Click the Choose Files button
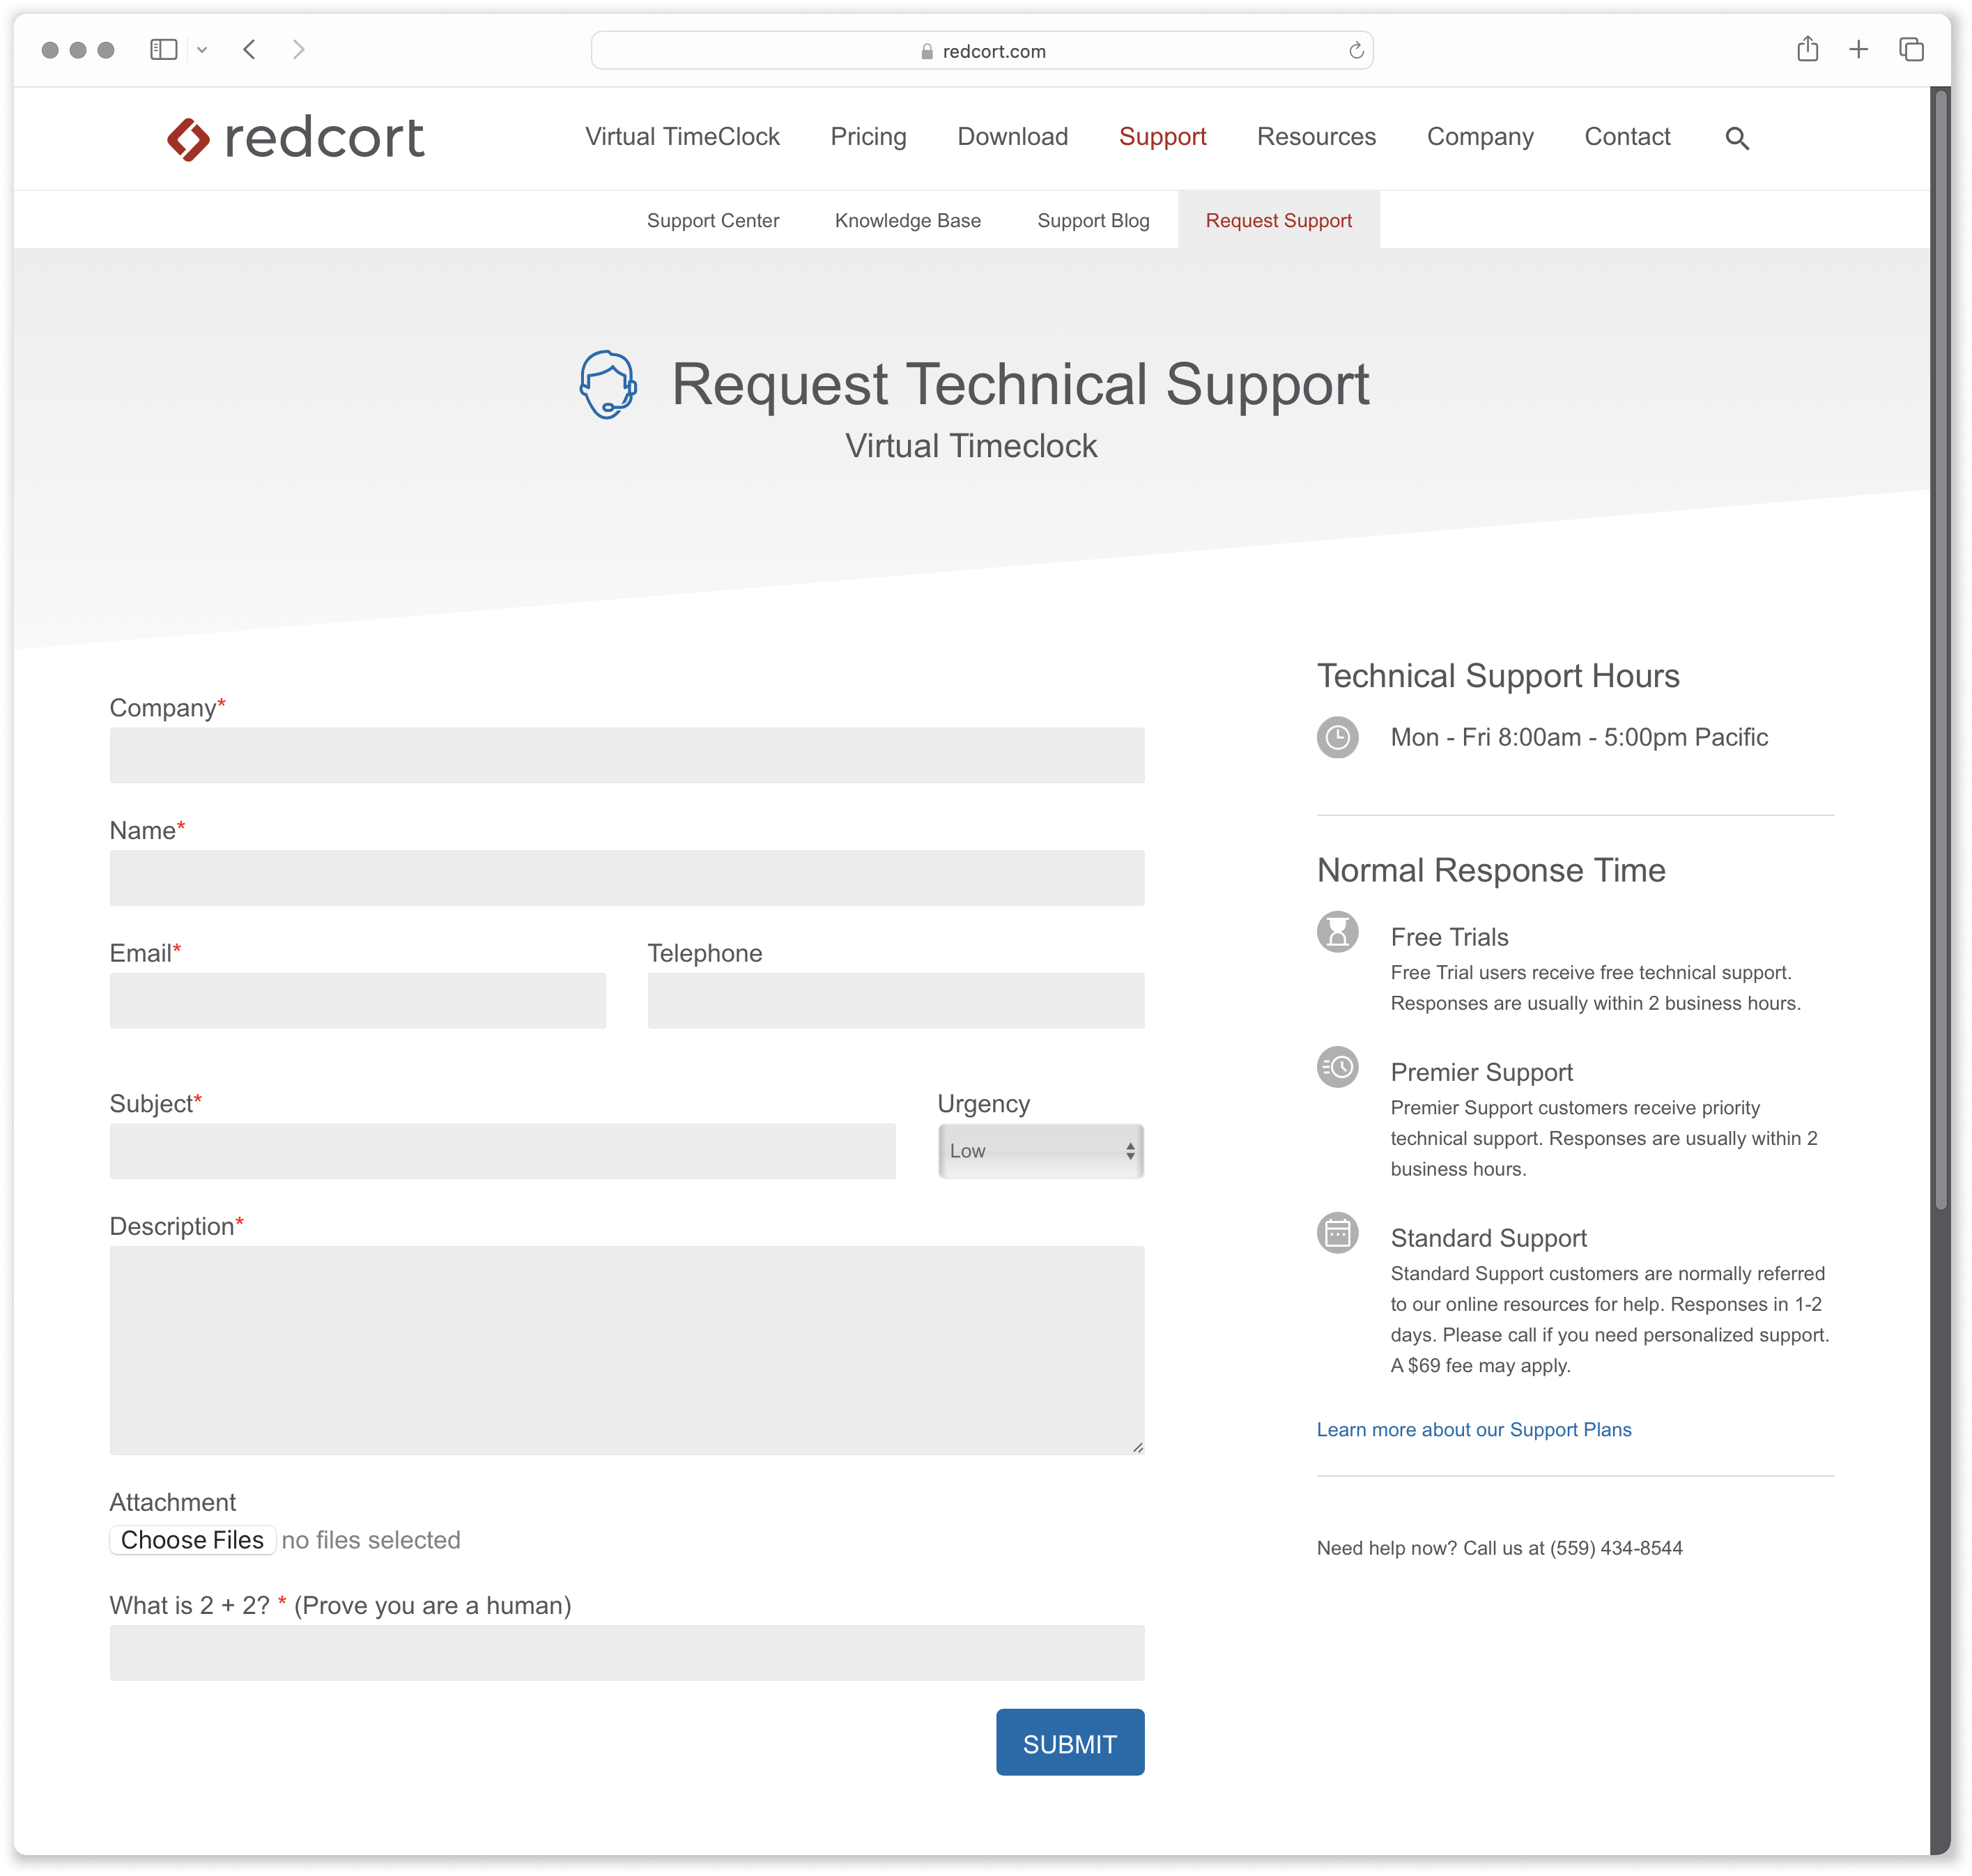 (x=192, y=1541)
